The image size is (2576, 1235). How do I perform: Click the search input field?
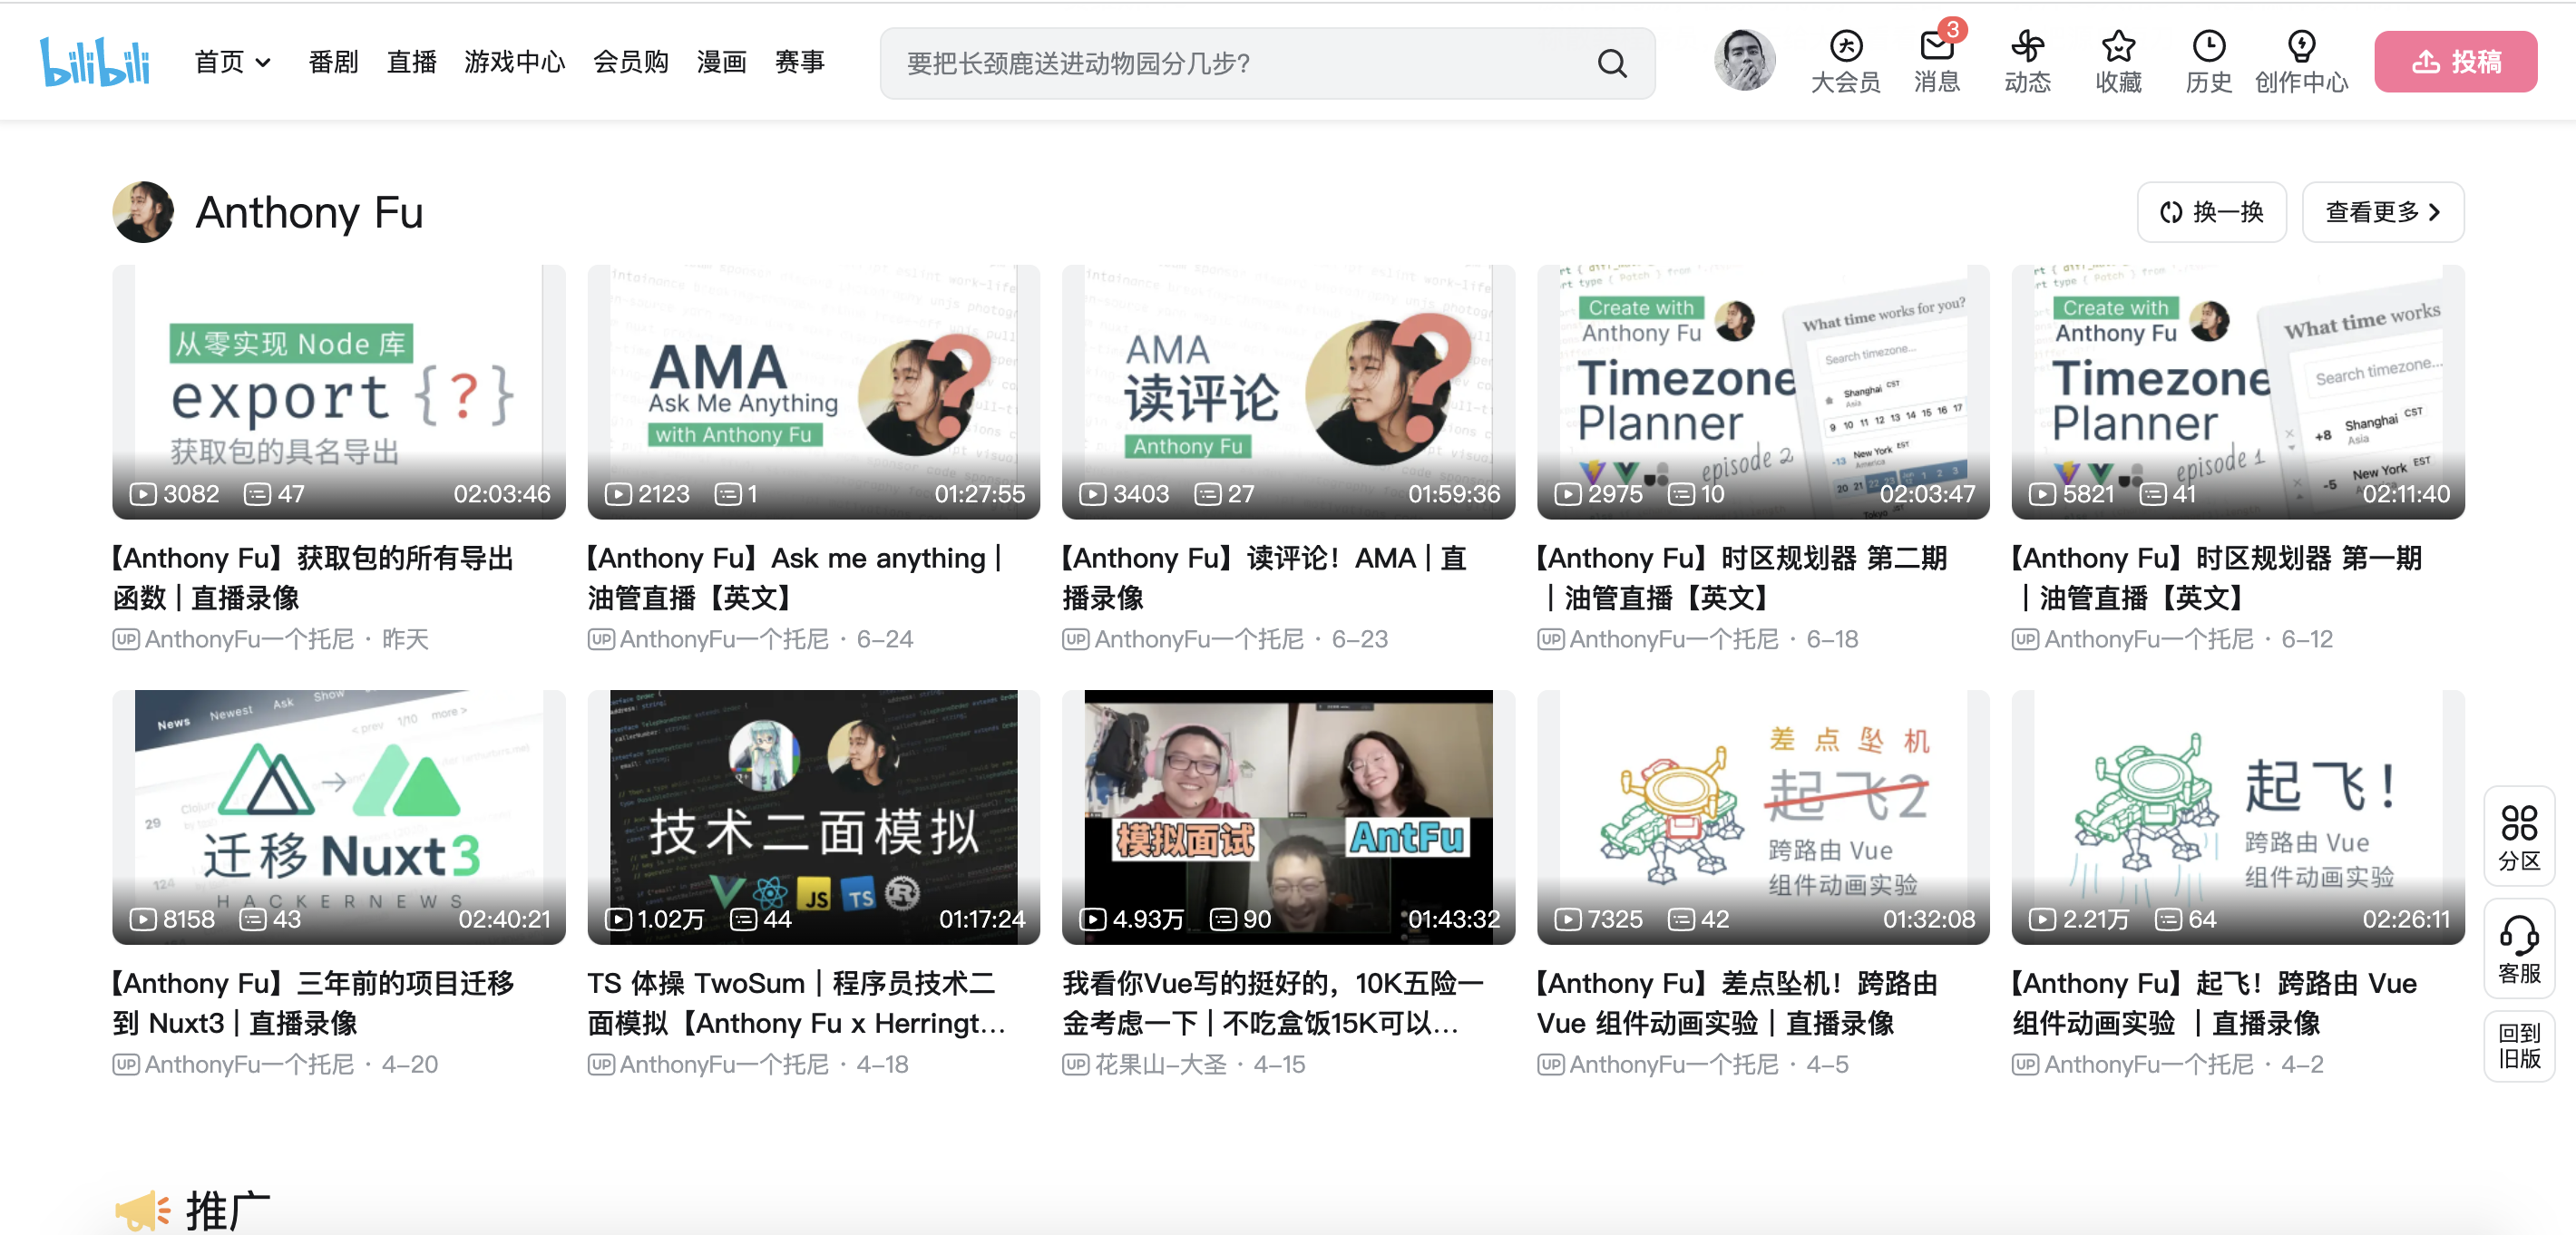pyautogui.click(x=1240, y=64)
